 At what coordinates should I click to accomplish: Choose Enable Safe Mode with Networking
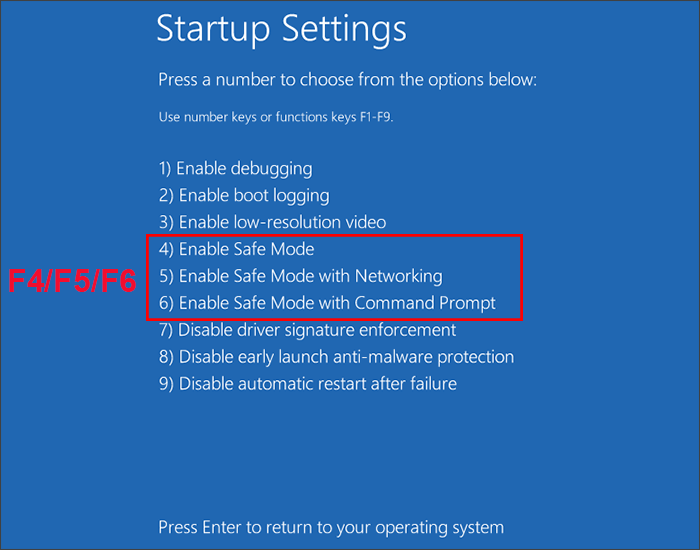pos(300,276)
